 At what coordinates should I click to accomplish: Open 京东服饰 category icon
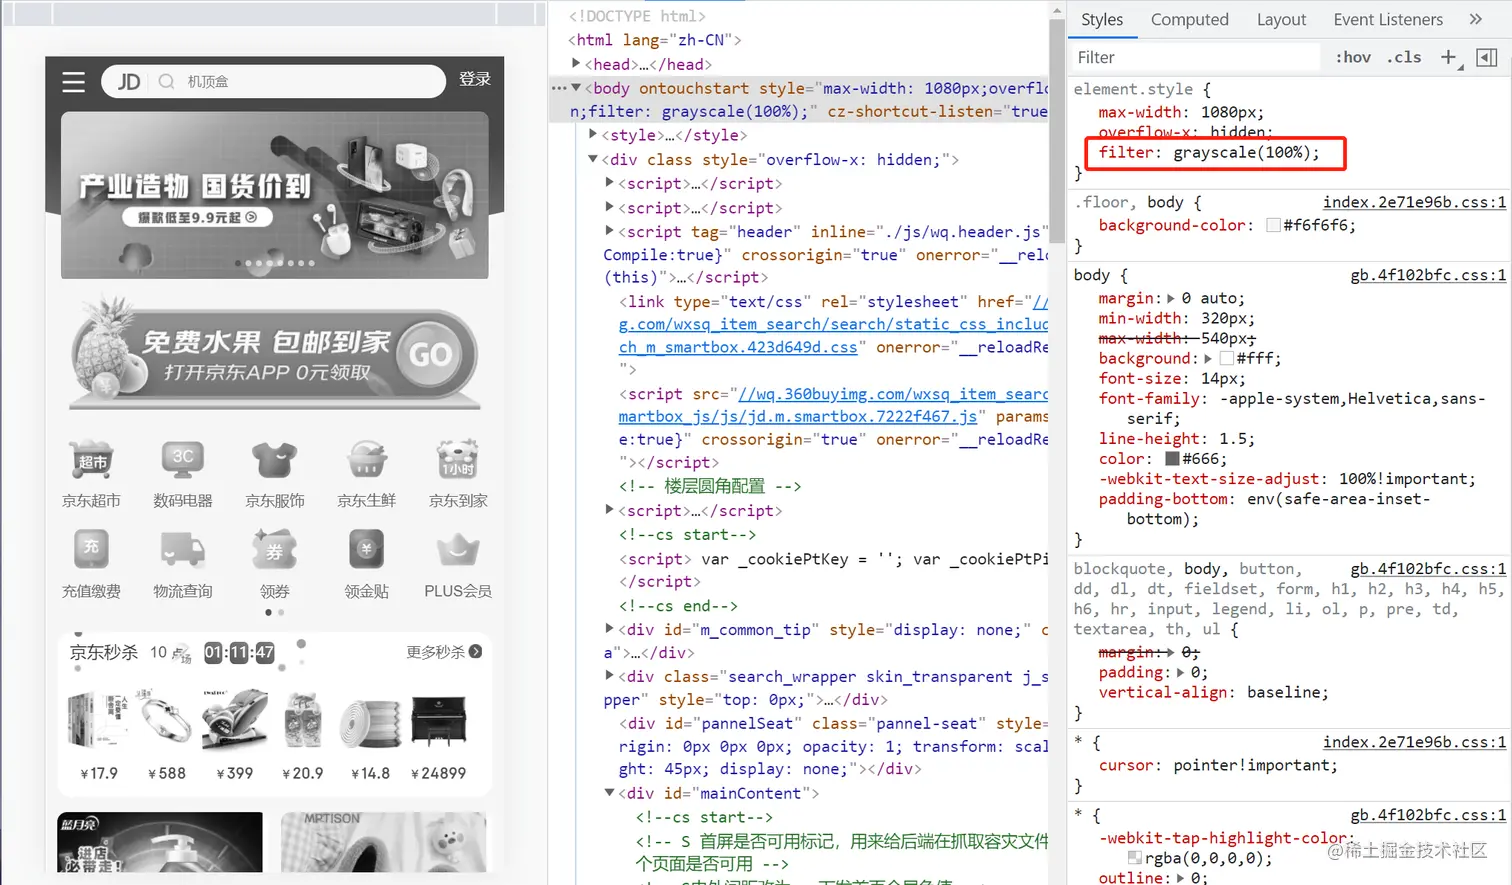click(x=274, y=461)
